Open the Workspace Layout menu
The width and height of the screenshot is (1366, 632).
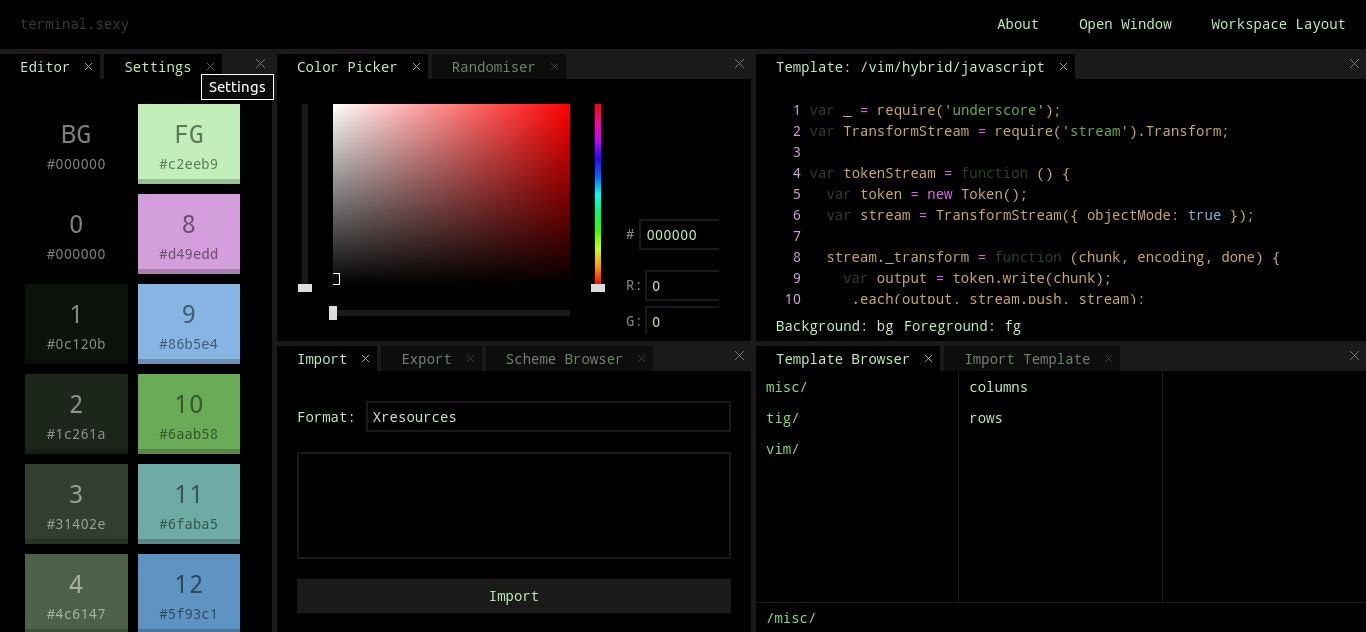[x=1278, y=24]
